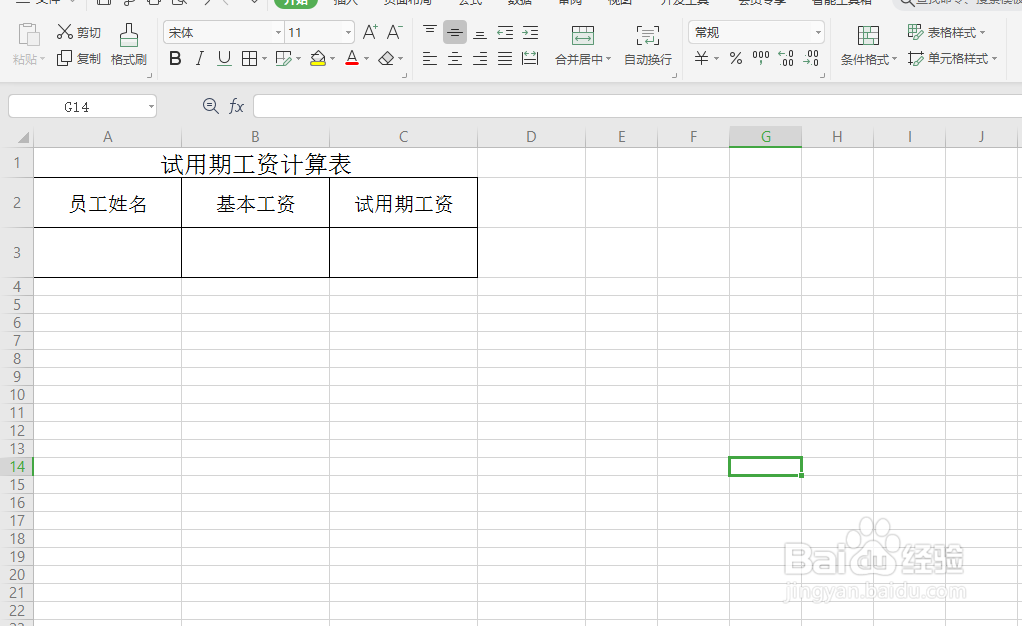1022x626 pixels.
Task: Open 表格样式 table styles dropdown
Action: pos(946,32)
